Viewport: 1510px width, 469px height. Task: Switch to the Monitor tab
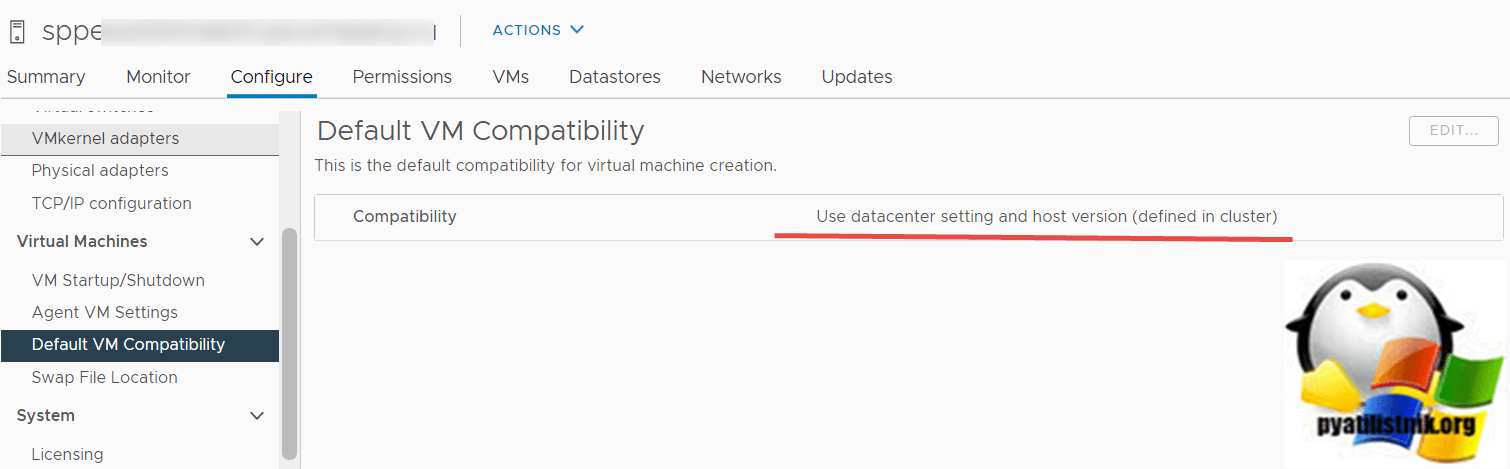click(x=158, y=77)
